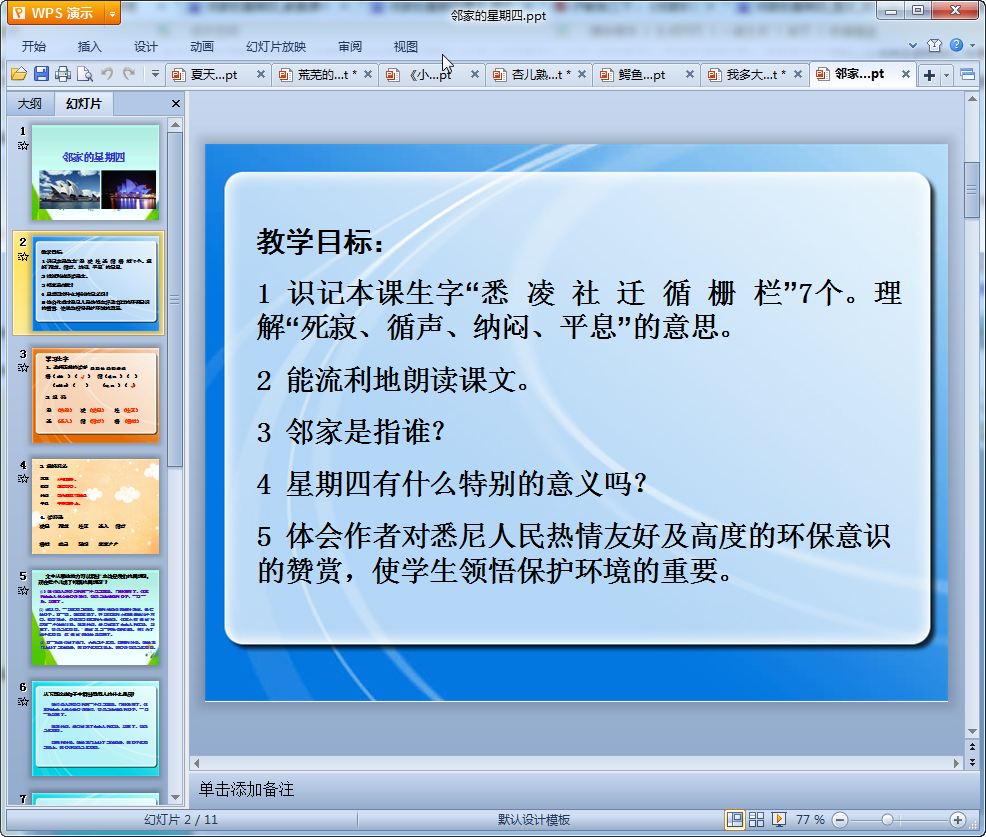This screenshot has width=986, height=837.
Task: Switch to slide sorter view
Action: coord(757,819)
